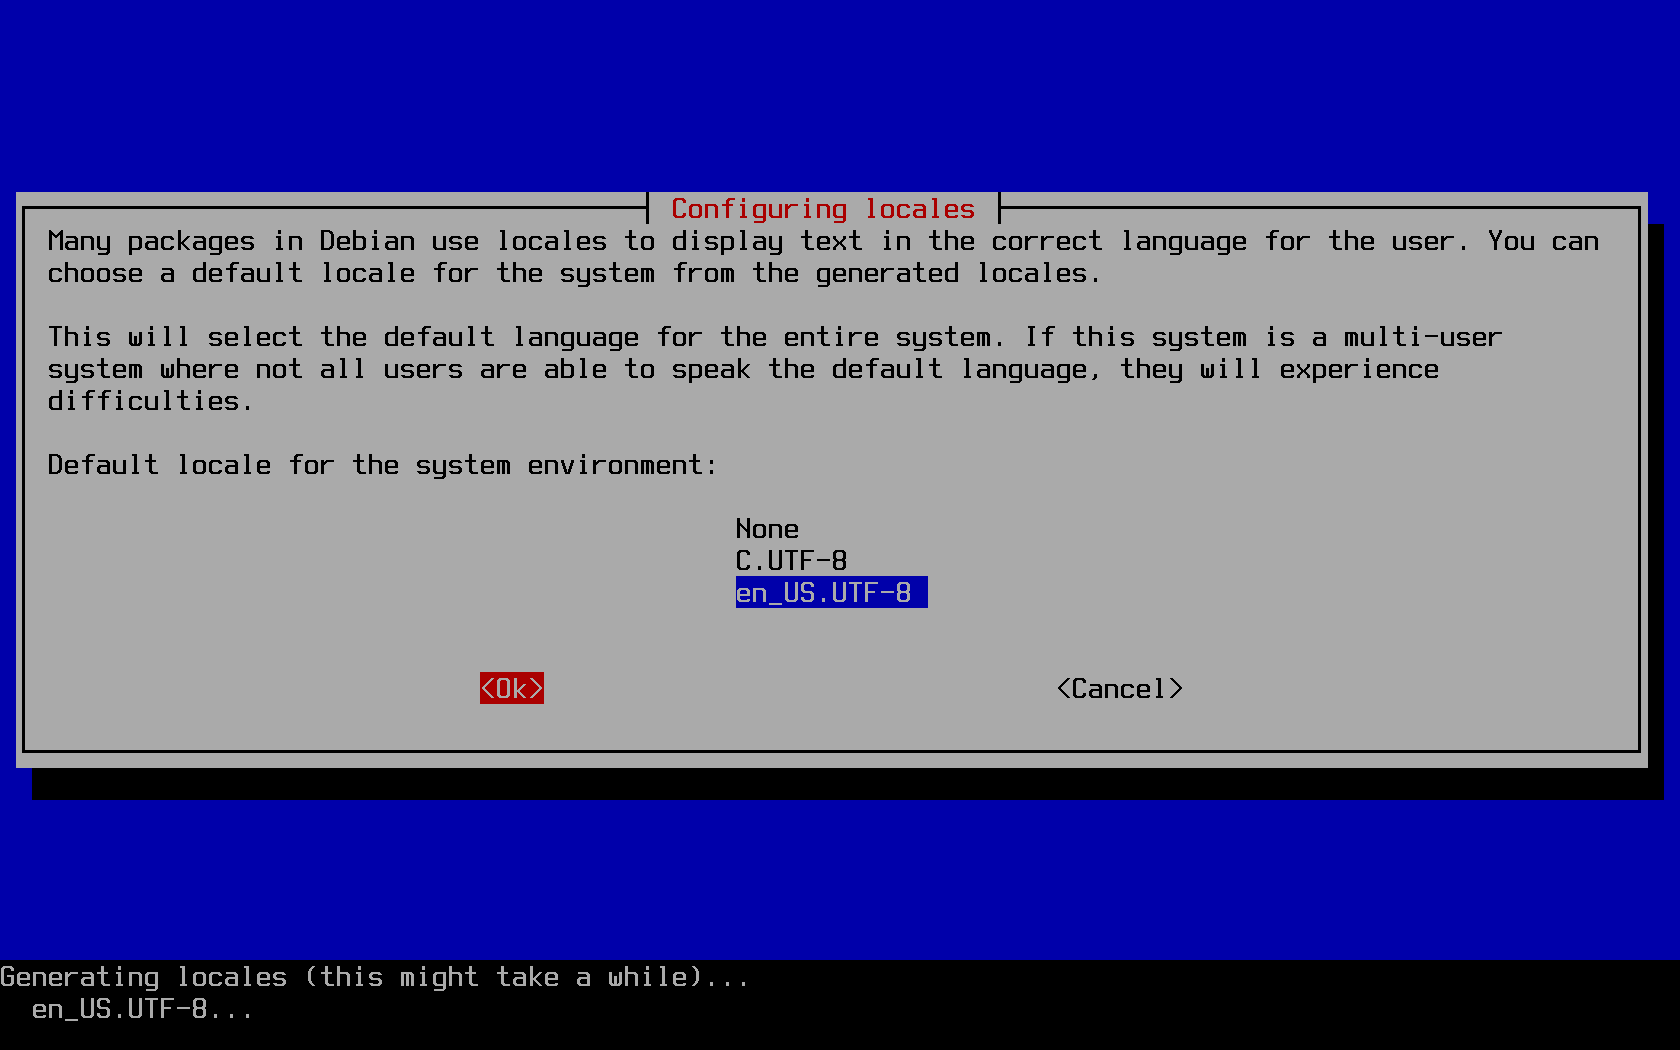Viewport: 1680px width, 1050px height.
Task: Click the Cancel button
Action: pyautogui.click(x=1119, y=688)
